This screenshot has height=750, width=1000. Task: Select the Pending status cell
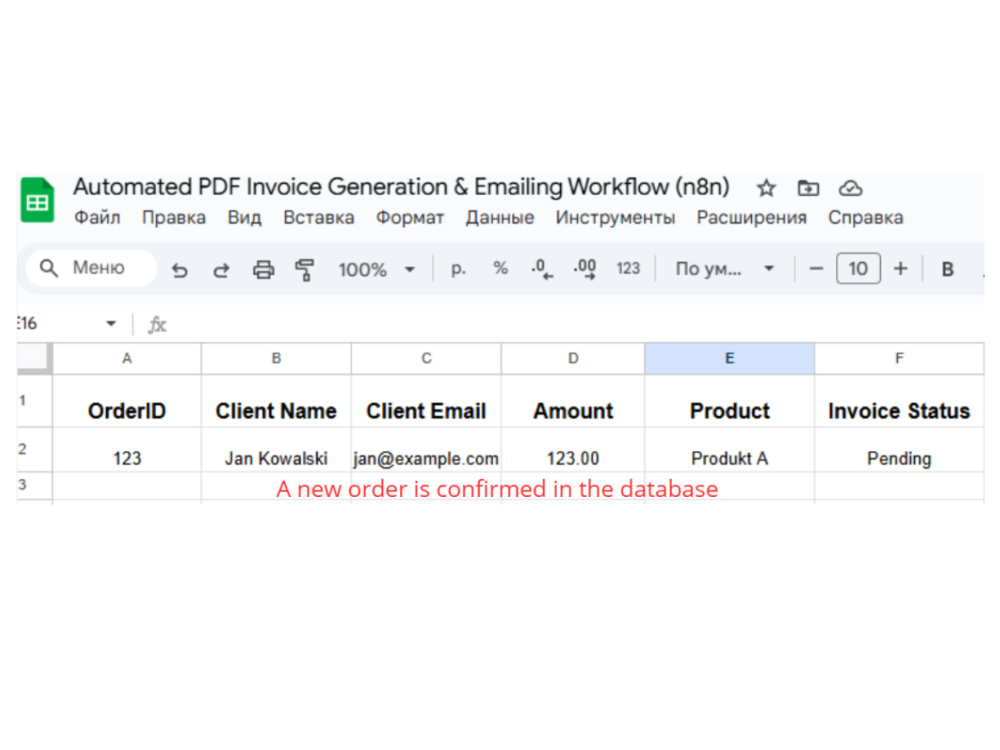[x=899, y=450]
